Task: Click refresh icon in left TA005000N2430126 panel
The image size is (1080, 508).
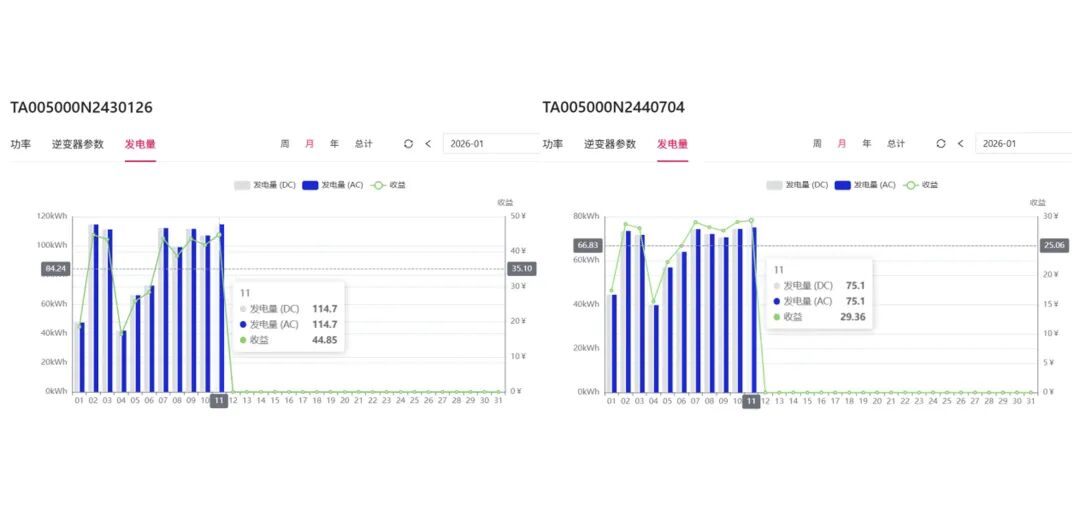Action: click(408, 144)
